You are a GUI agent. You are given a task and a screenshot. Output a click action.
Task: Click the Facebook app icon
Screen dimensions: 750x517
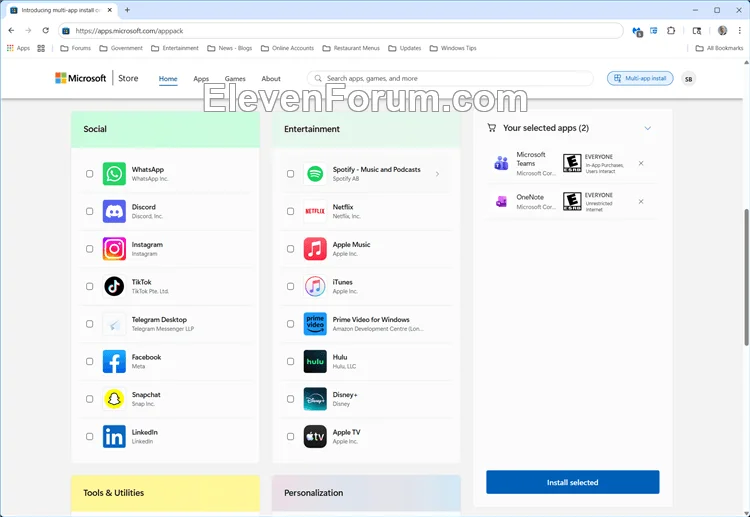pos(114,362)
